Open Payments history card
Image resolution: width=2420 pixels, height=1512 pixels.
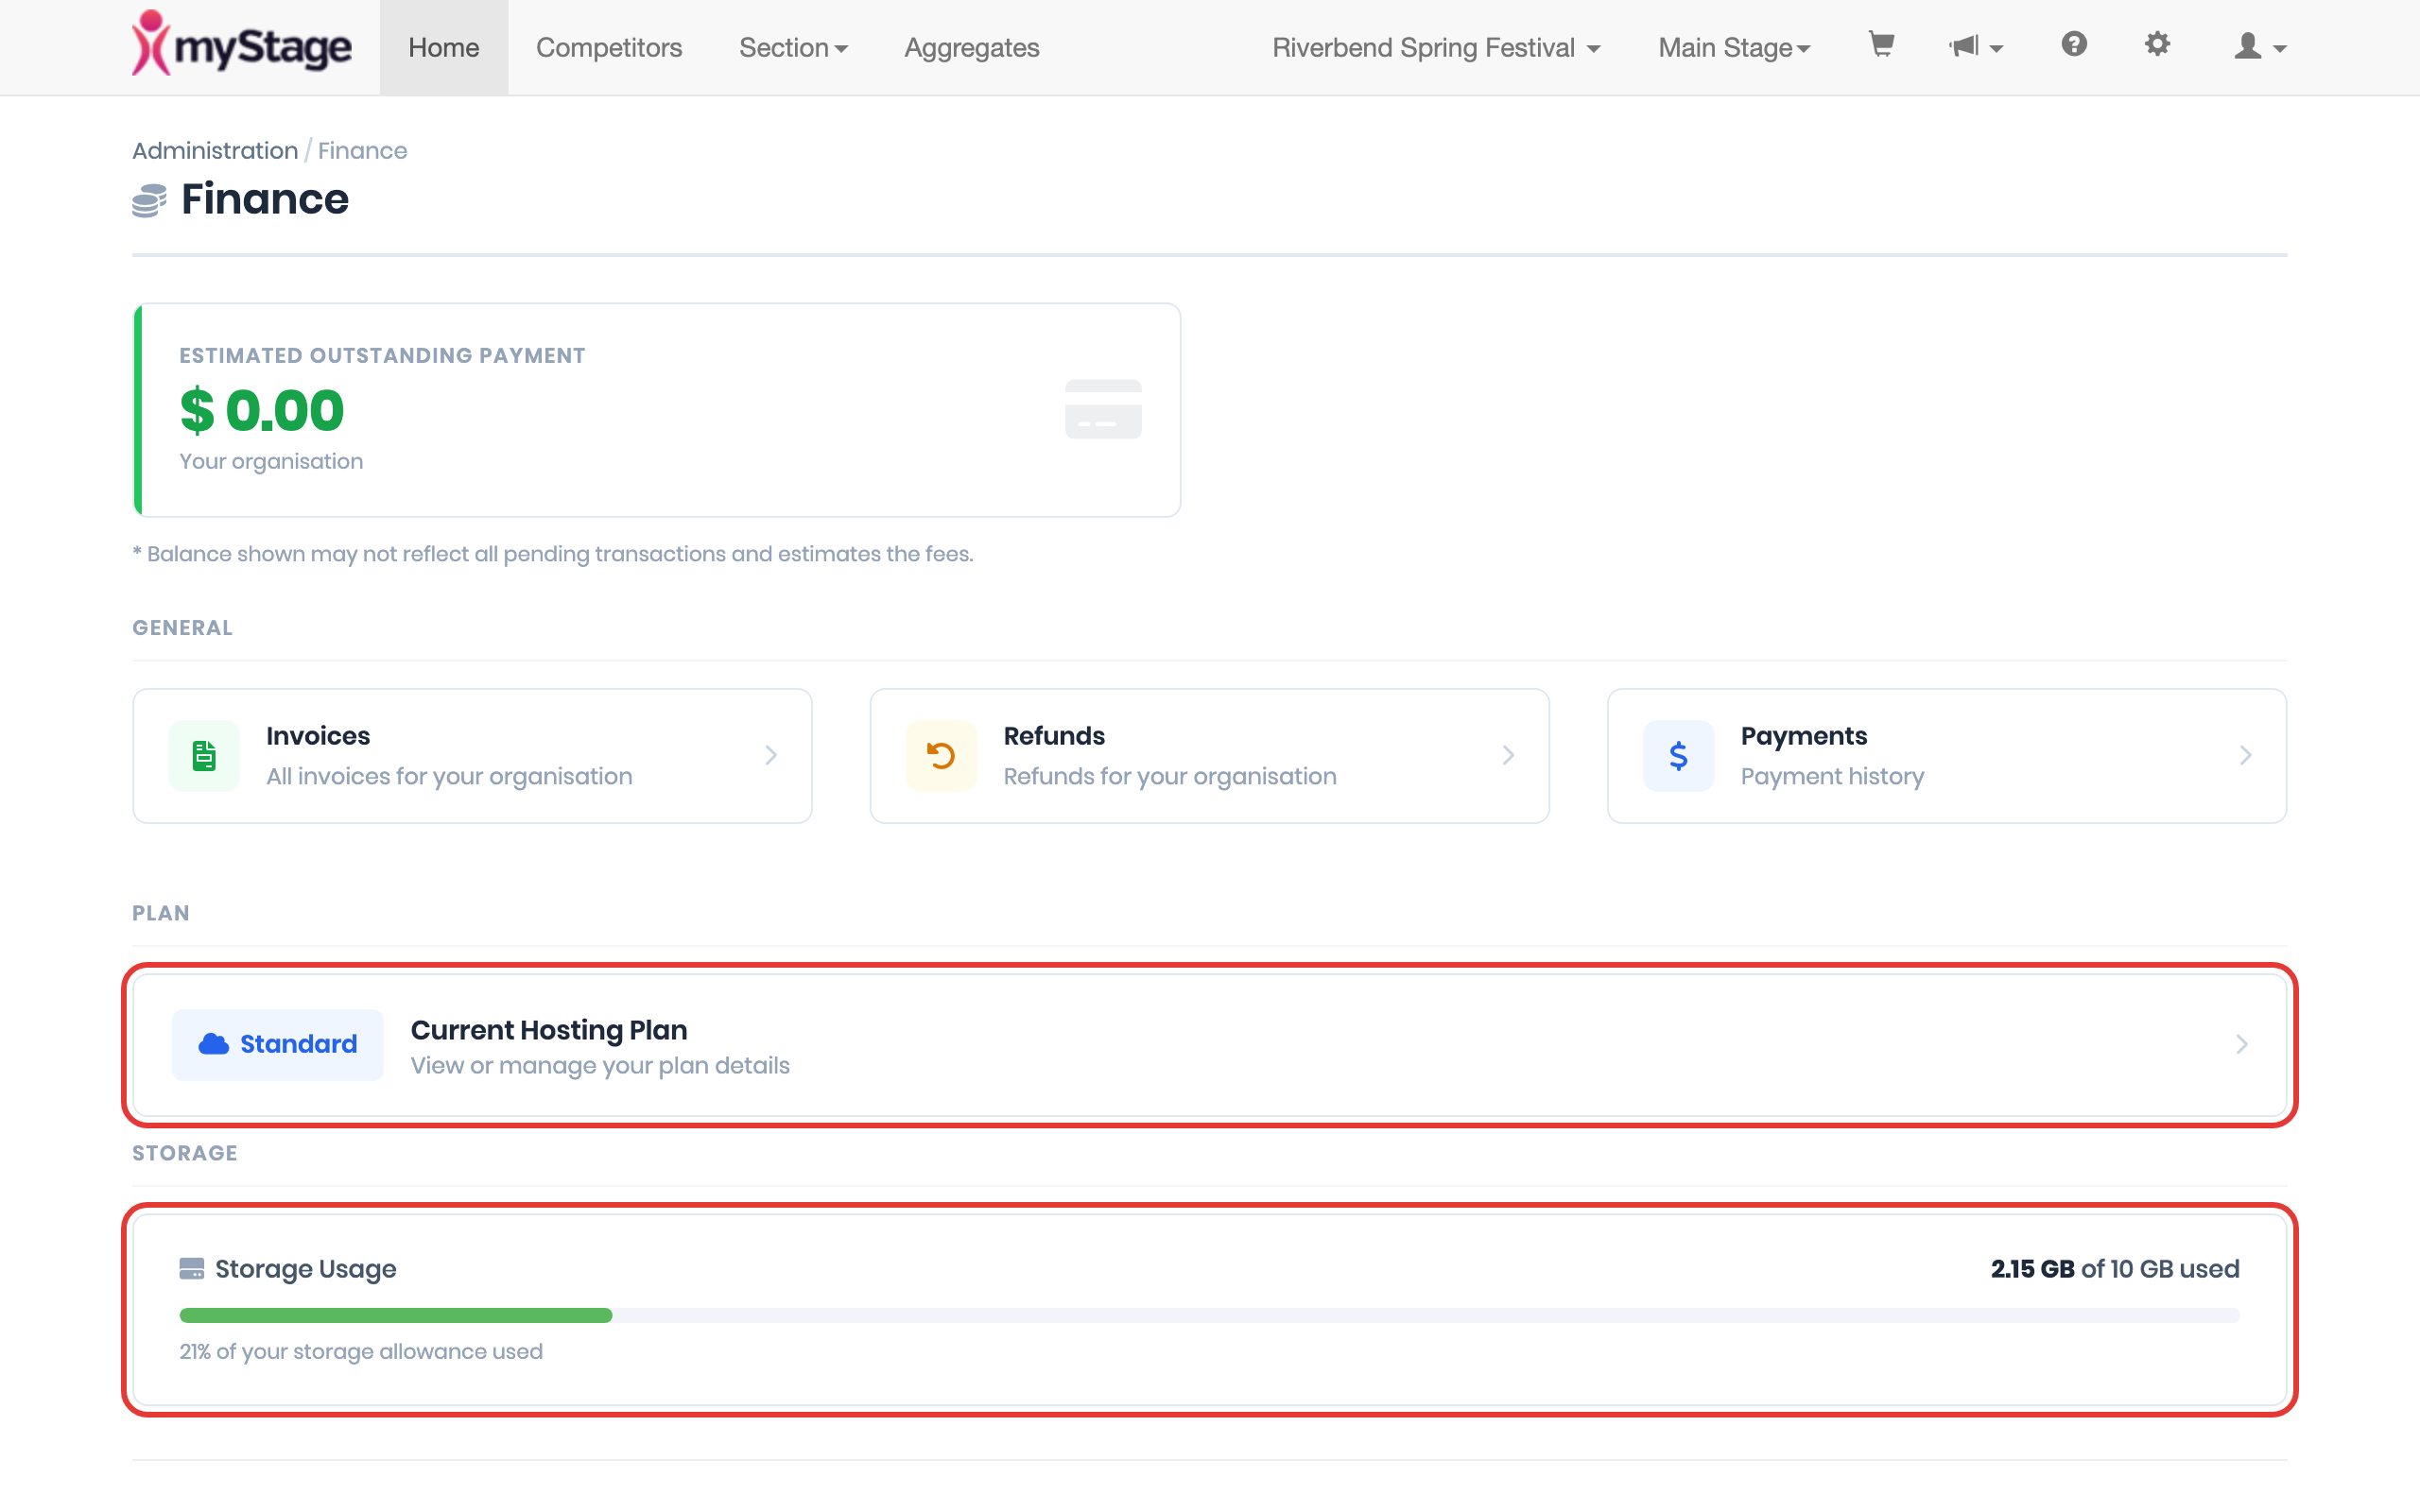pos(1946,755)
